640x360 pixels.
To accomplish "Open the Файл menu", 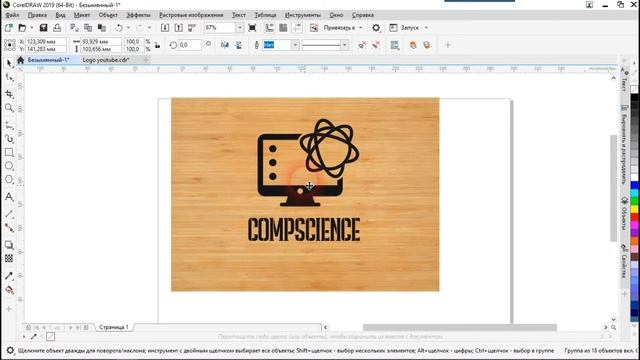I will click(12, 15).
